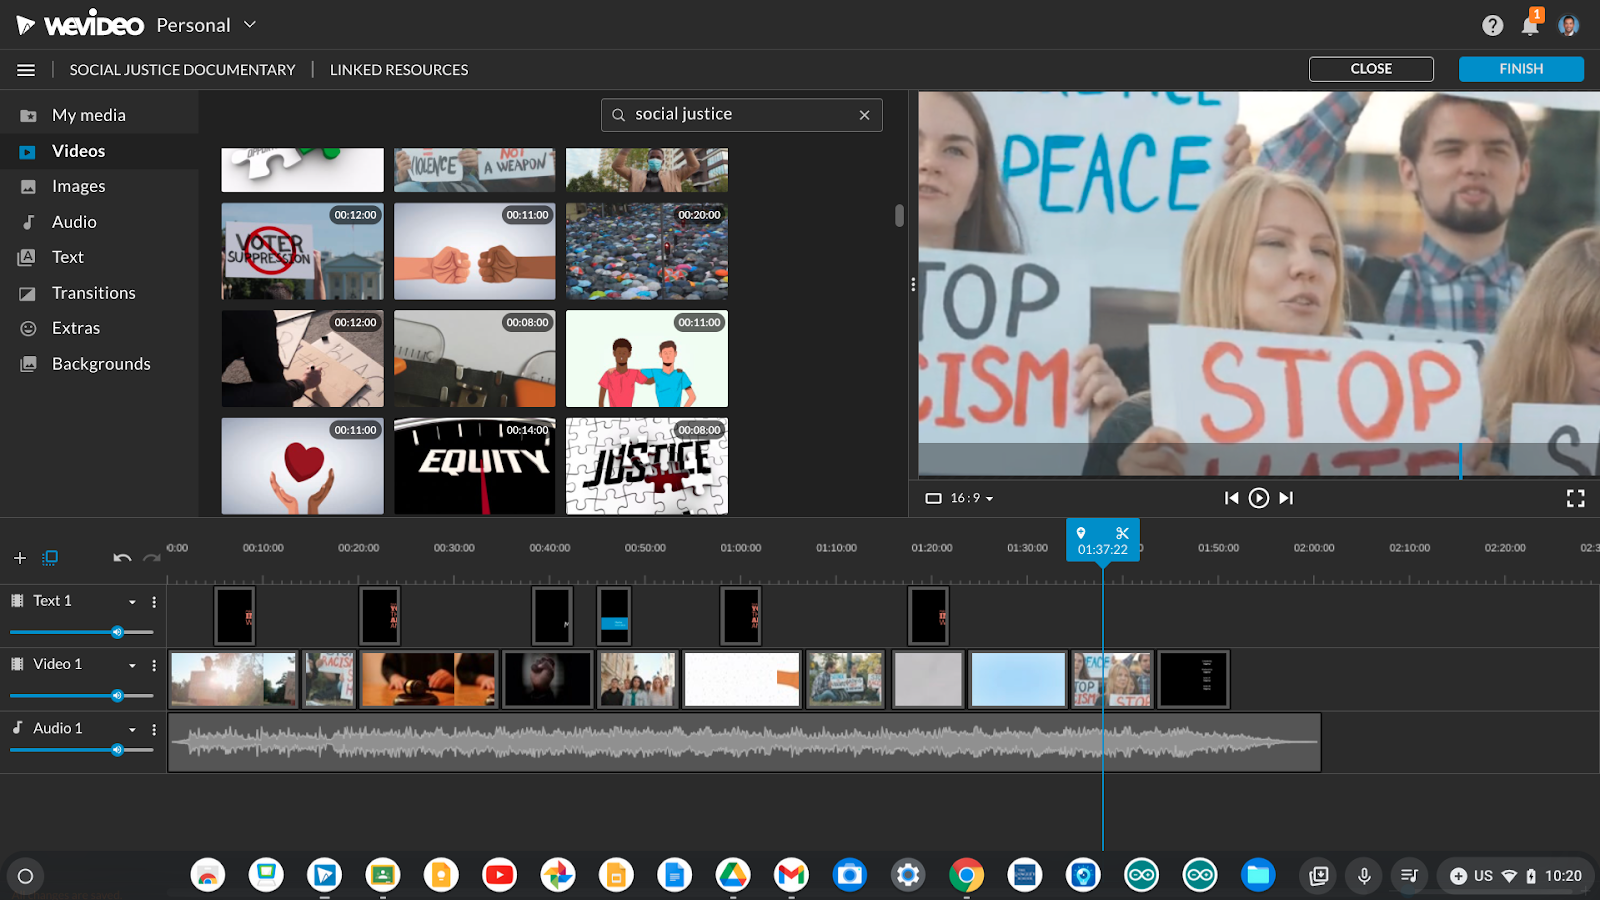Enter fullscreen preview mode
Image resolution: width=1600 pixels, height=900 pixels.
[1575, 498]
